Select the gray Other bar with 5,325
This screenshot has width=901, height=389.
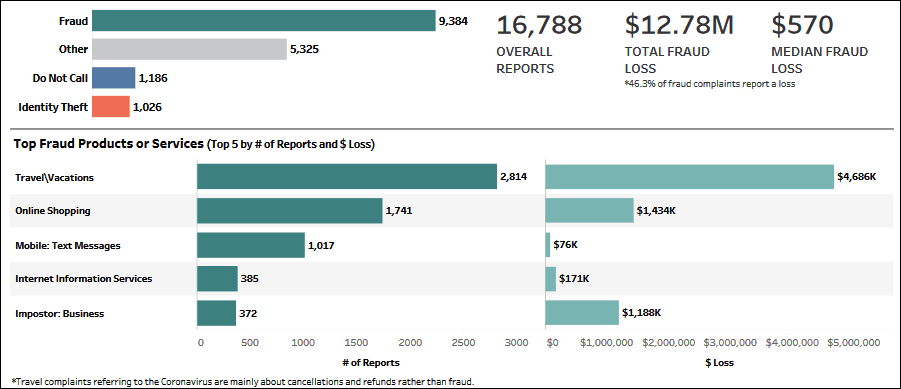189,49
